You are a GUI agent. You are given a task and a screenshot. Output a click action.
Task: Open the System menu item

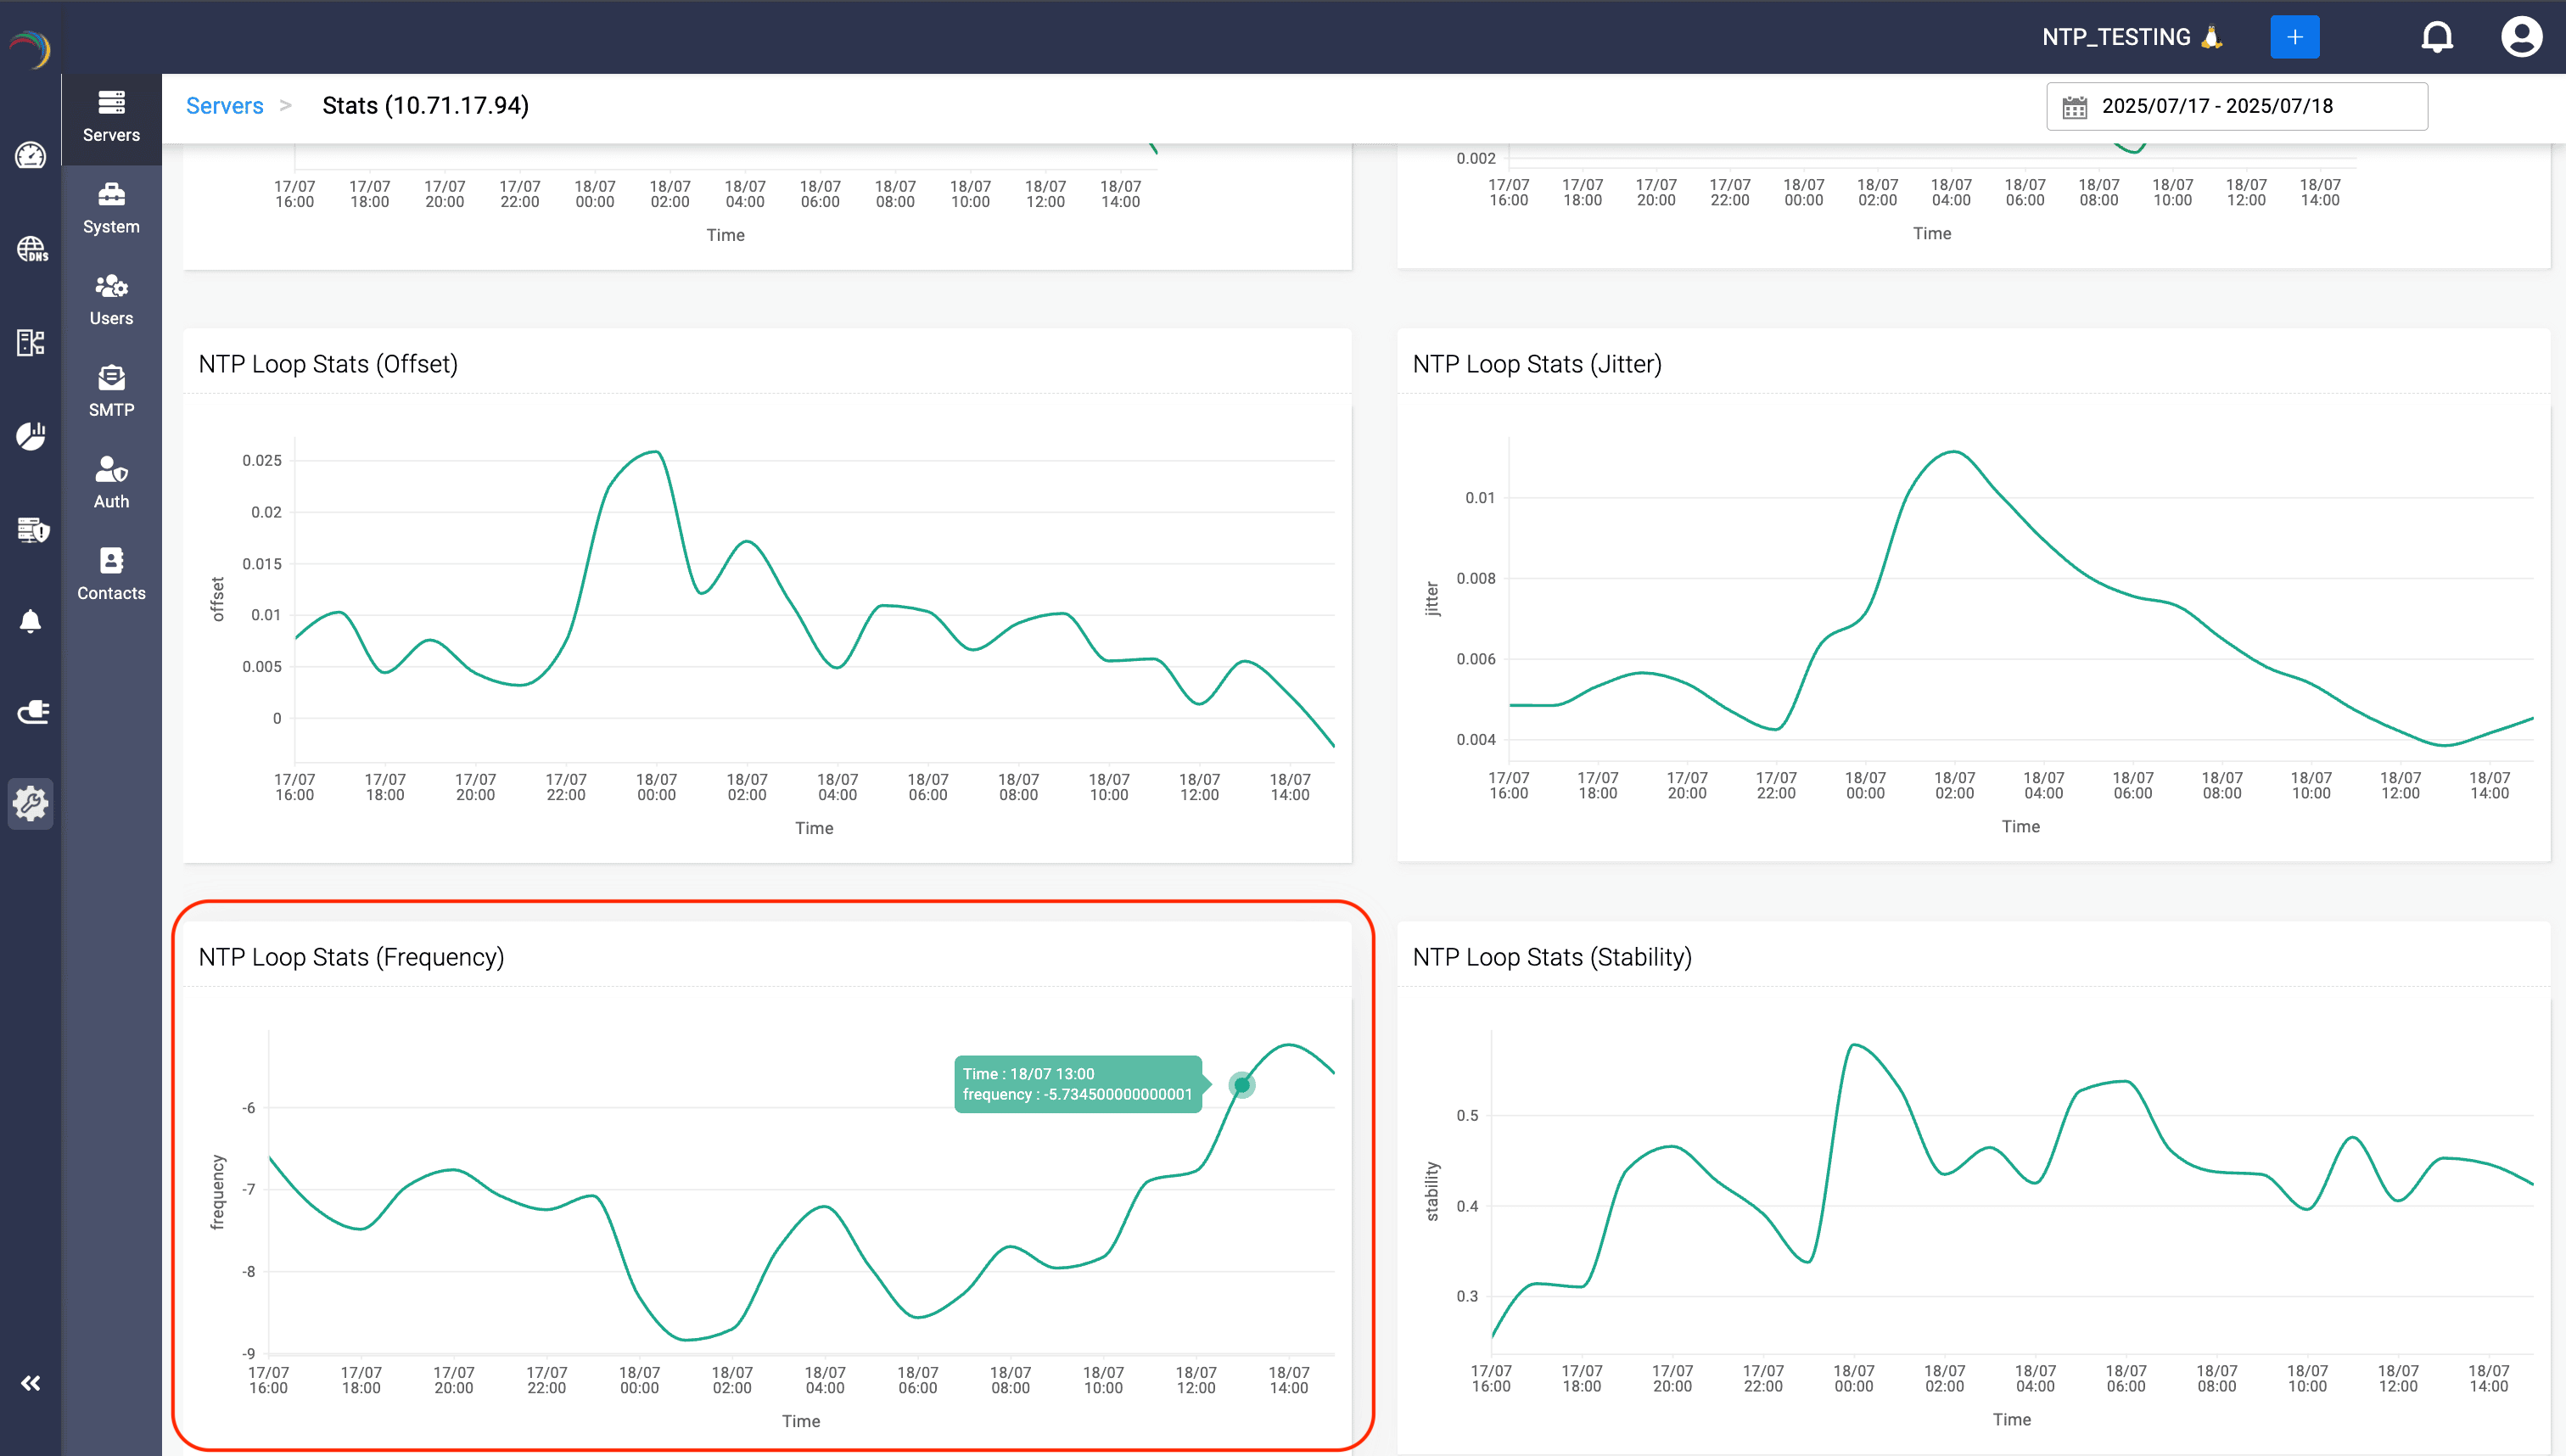(x=111, y=208)
